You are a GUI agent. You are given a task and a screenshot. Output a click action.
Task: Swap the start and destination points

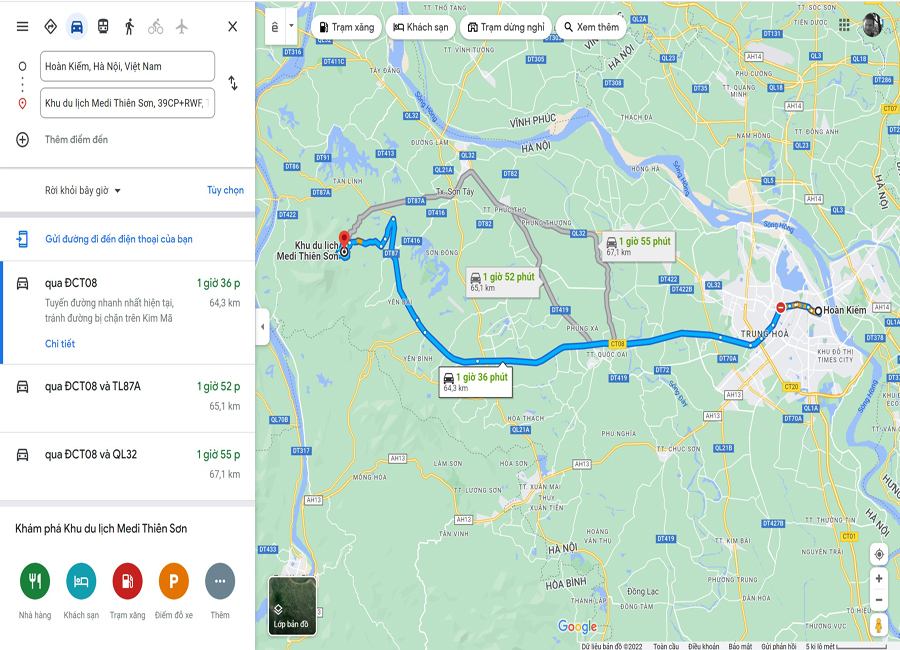click(232, 83)
